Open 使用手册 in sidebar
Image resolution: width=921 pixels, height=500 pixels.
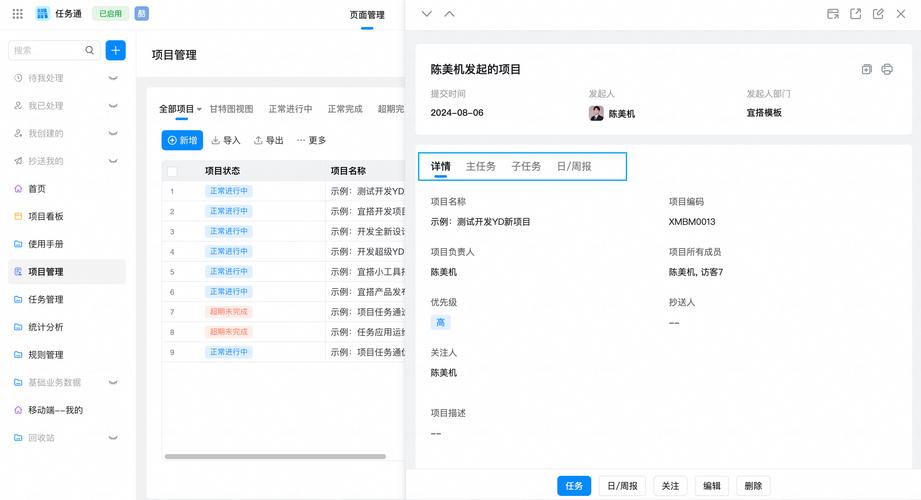(x=46, y=244)
